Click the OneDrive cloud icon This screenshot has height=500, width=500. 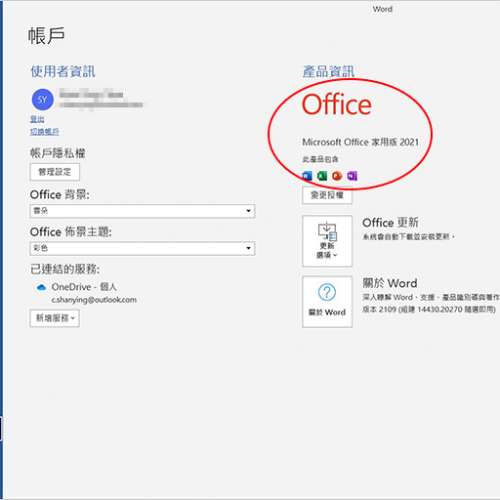(x=41, y=287)
